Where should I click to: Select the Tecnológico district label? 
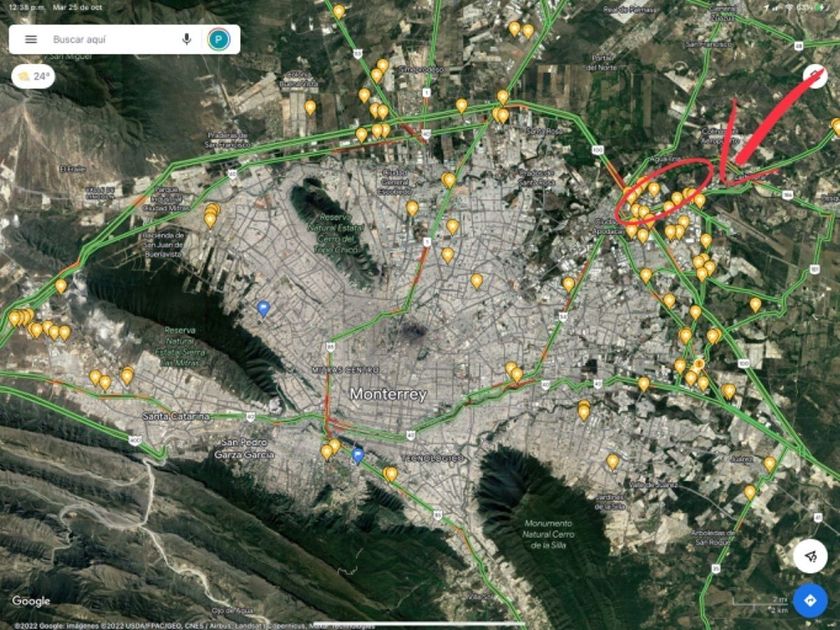(433, 458)
